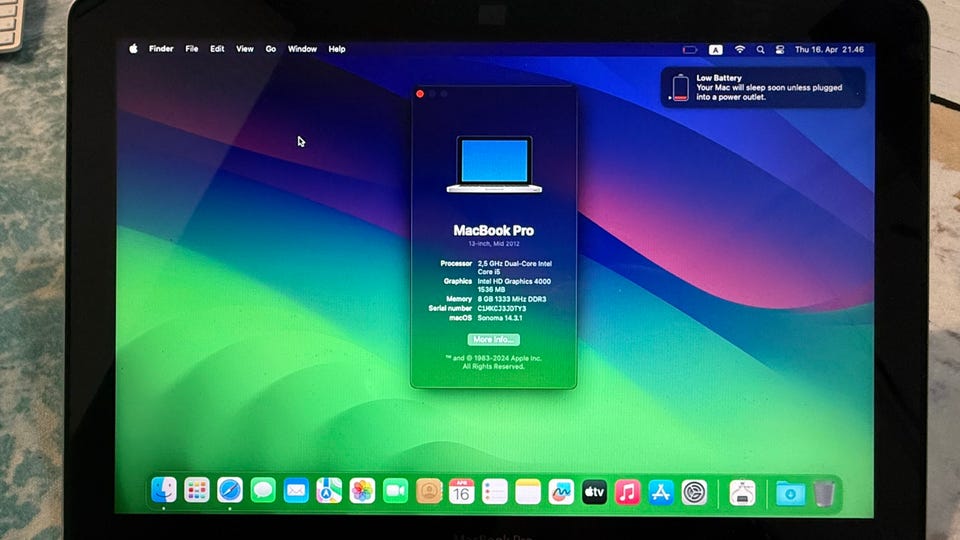Open the Go menu
This screenshot has width=960, height=540.
271,49
